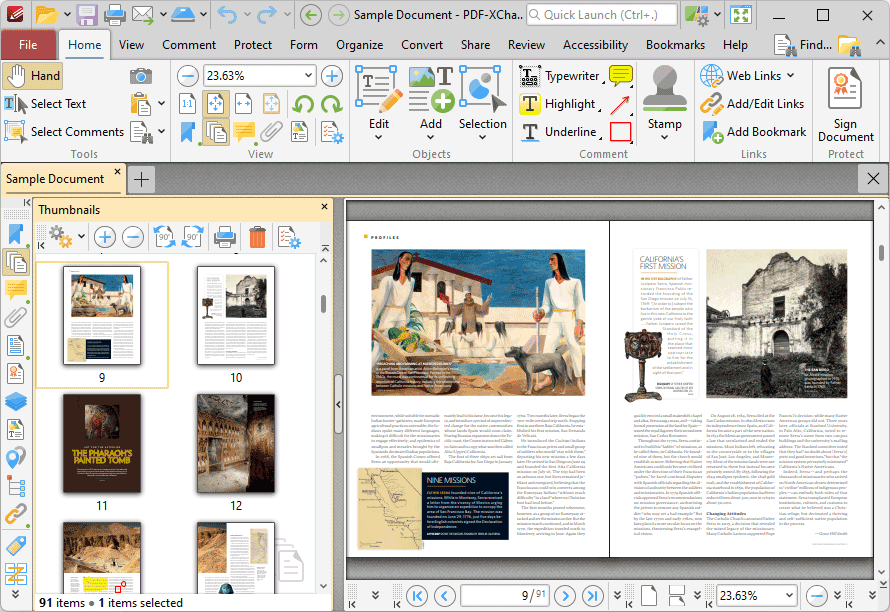Image resolution: width=890 pixels, height=612 pixels.
Task: Open the Layers pane in sidebar
Action: [15, 401]
